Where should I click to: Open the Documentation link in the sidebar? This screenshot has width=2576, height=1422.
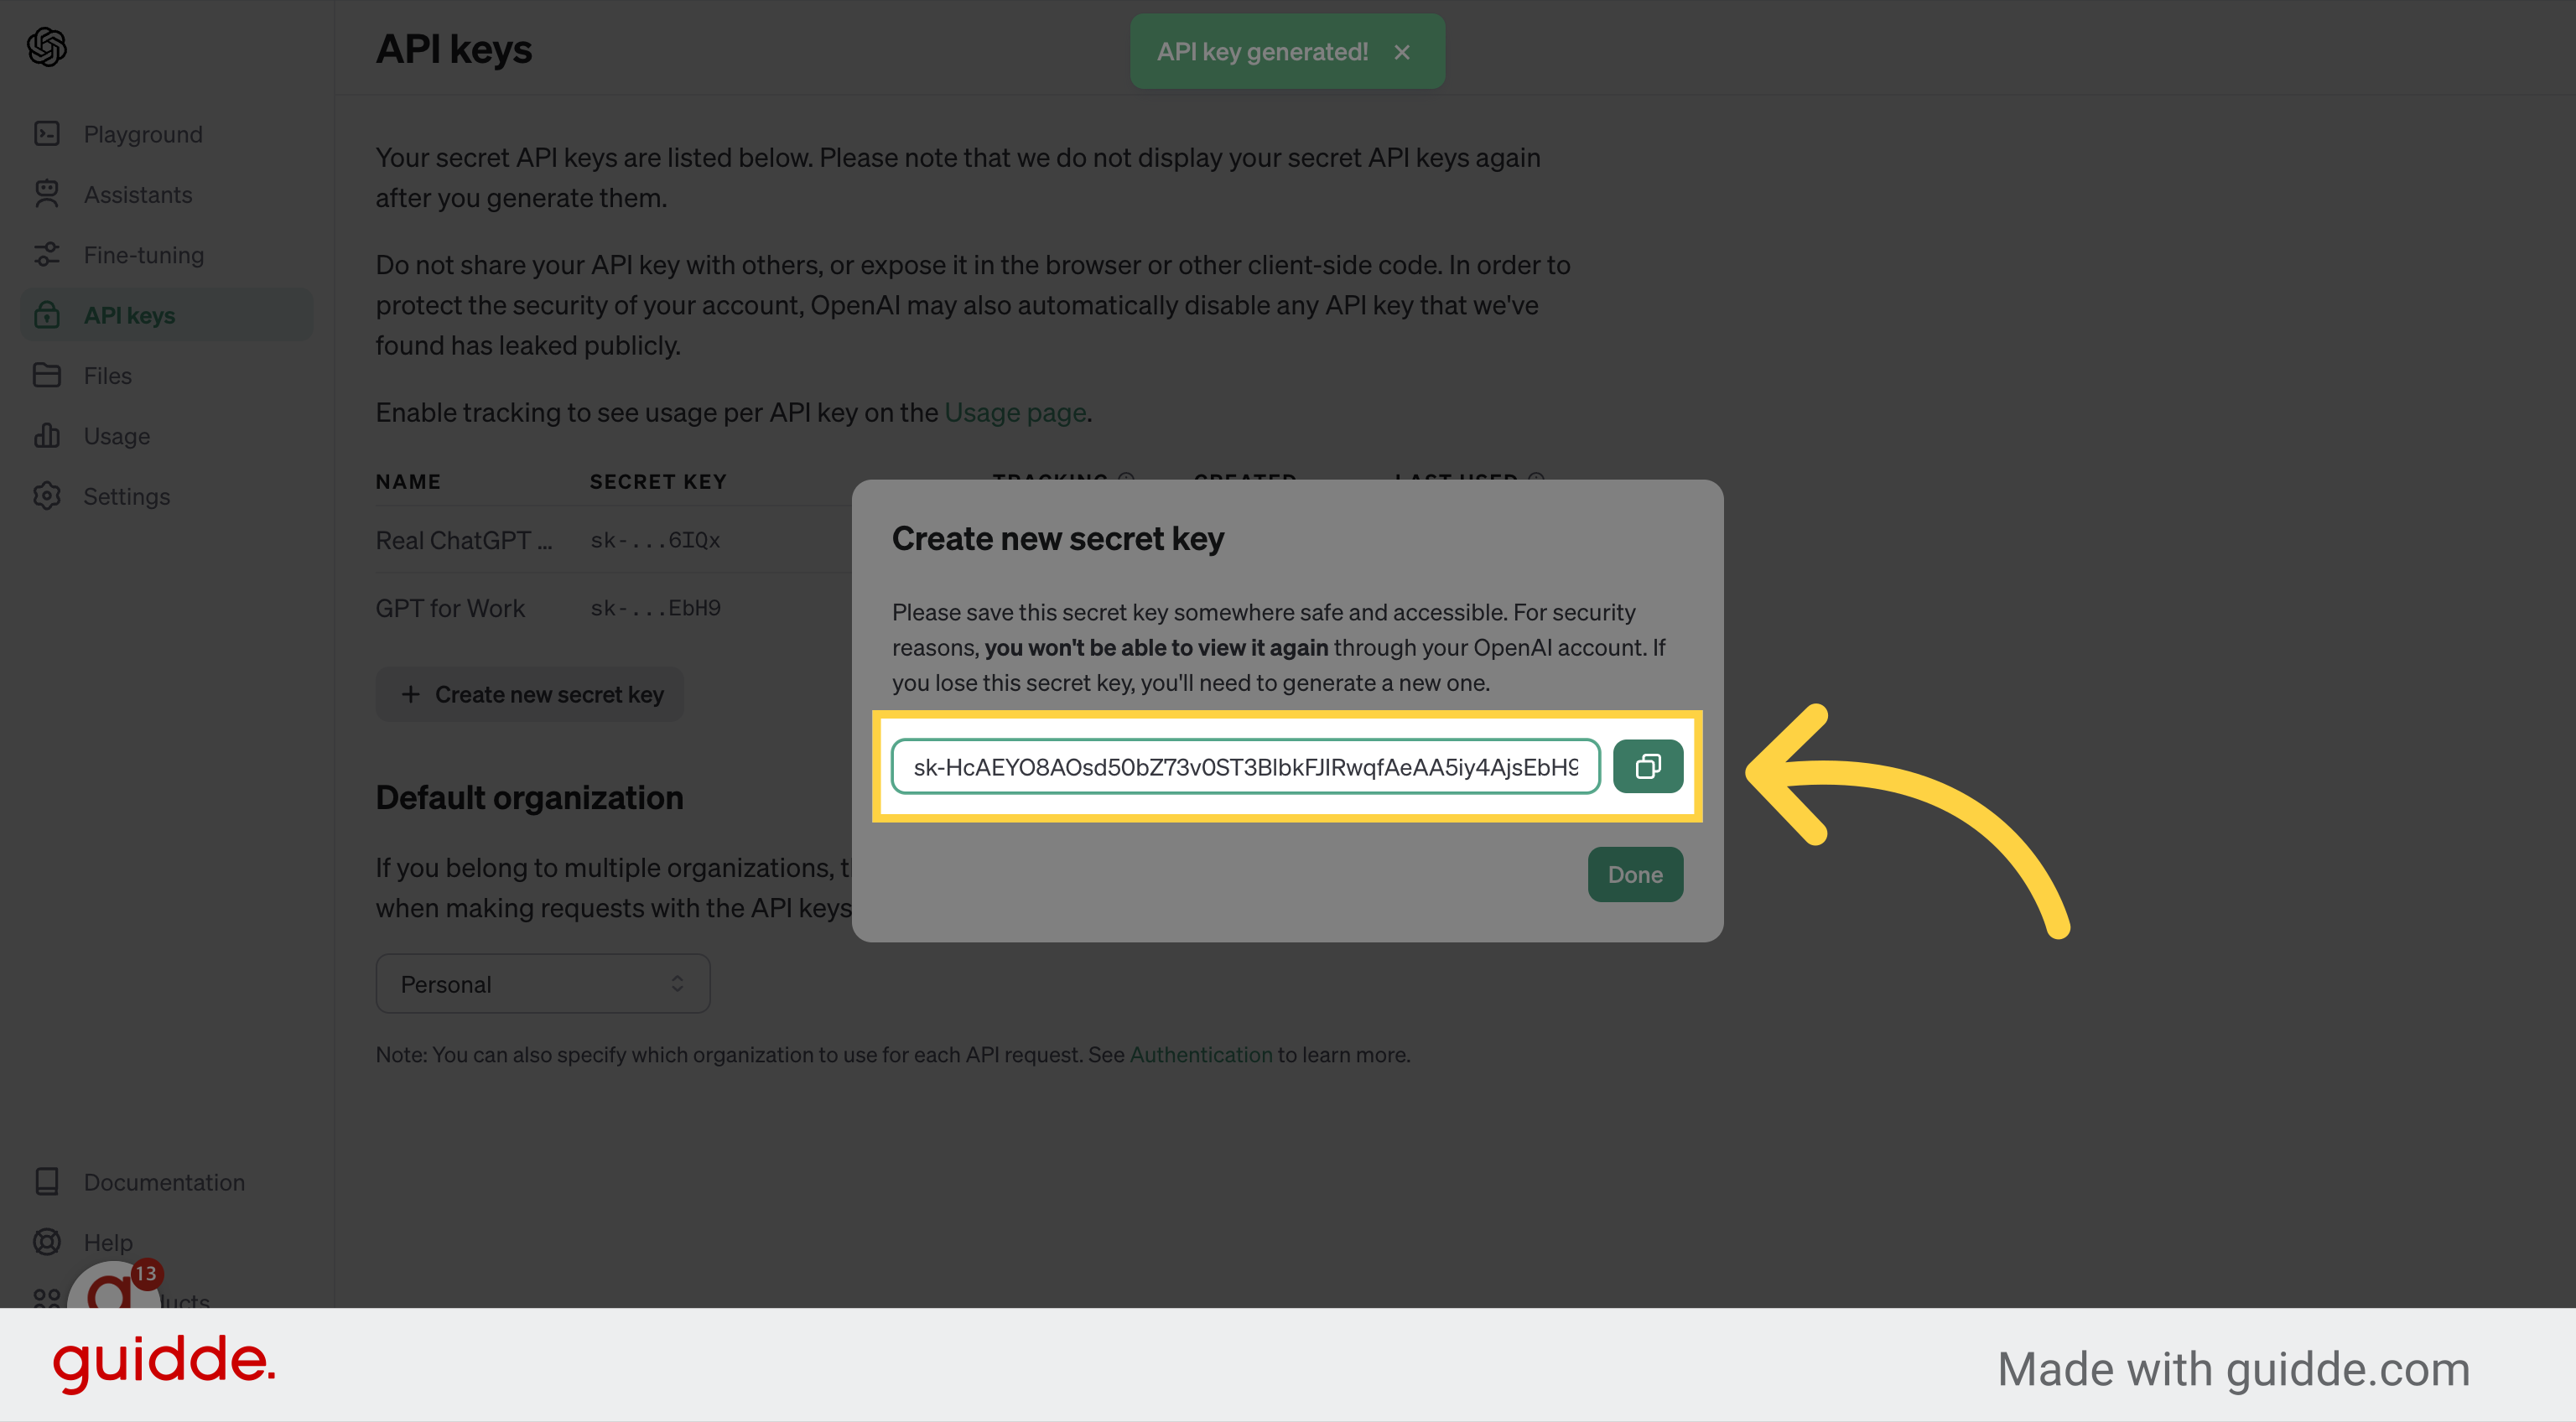coord(164,1182)
